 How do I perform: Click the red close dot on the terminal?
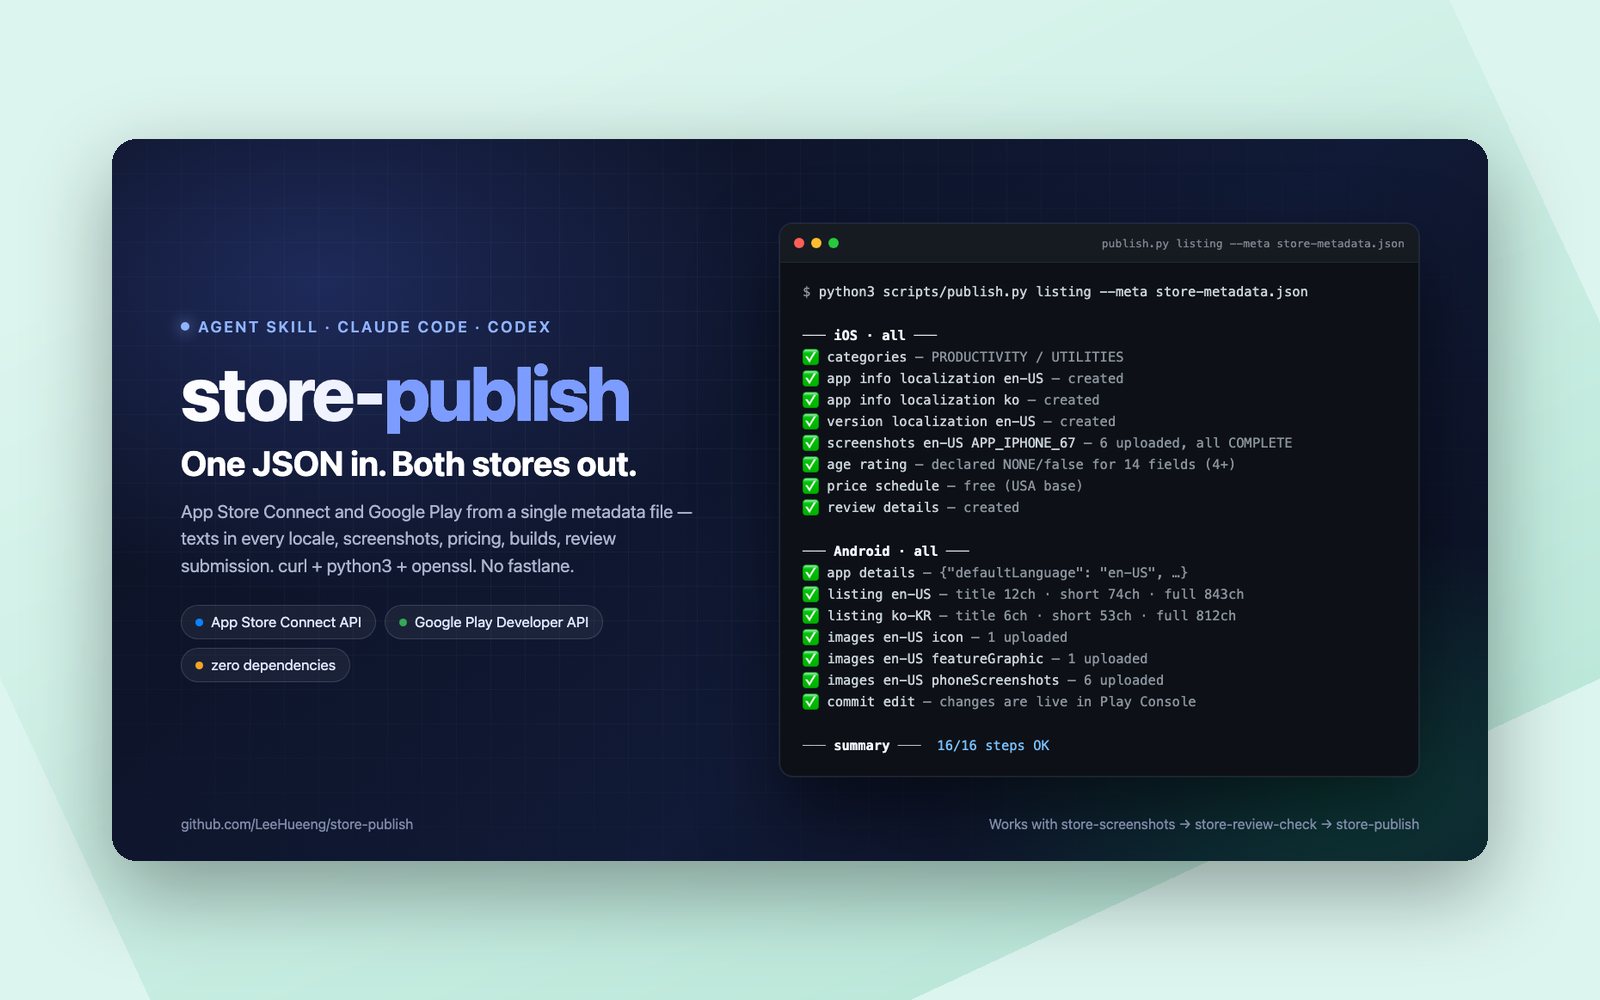pos(799,243)
